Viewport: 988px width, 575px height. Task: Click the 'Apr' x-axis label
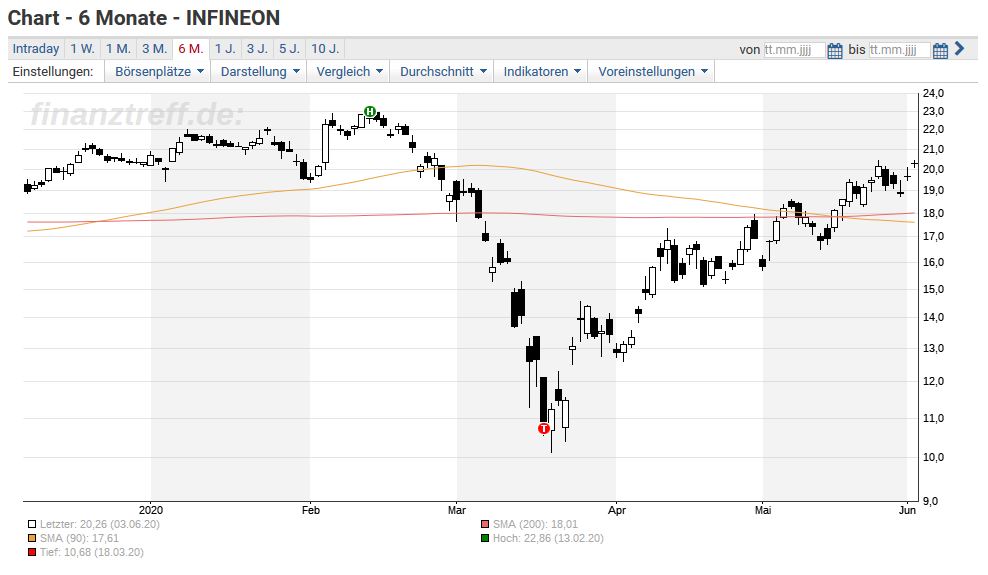(617, 510)
